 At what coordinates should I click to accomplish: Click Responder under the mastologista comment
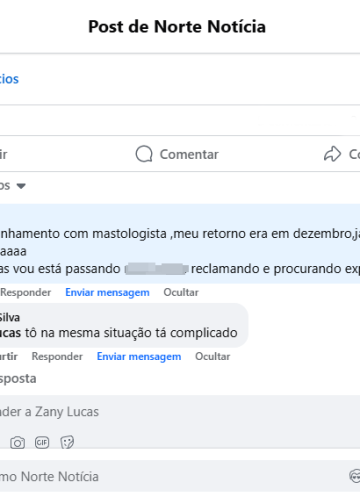pos(26,292)
